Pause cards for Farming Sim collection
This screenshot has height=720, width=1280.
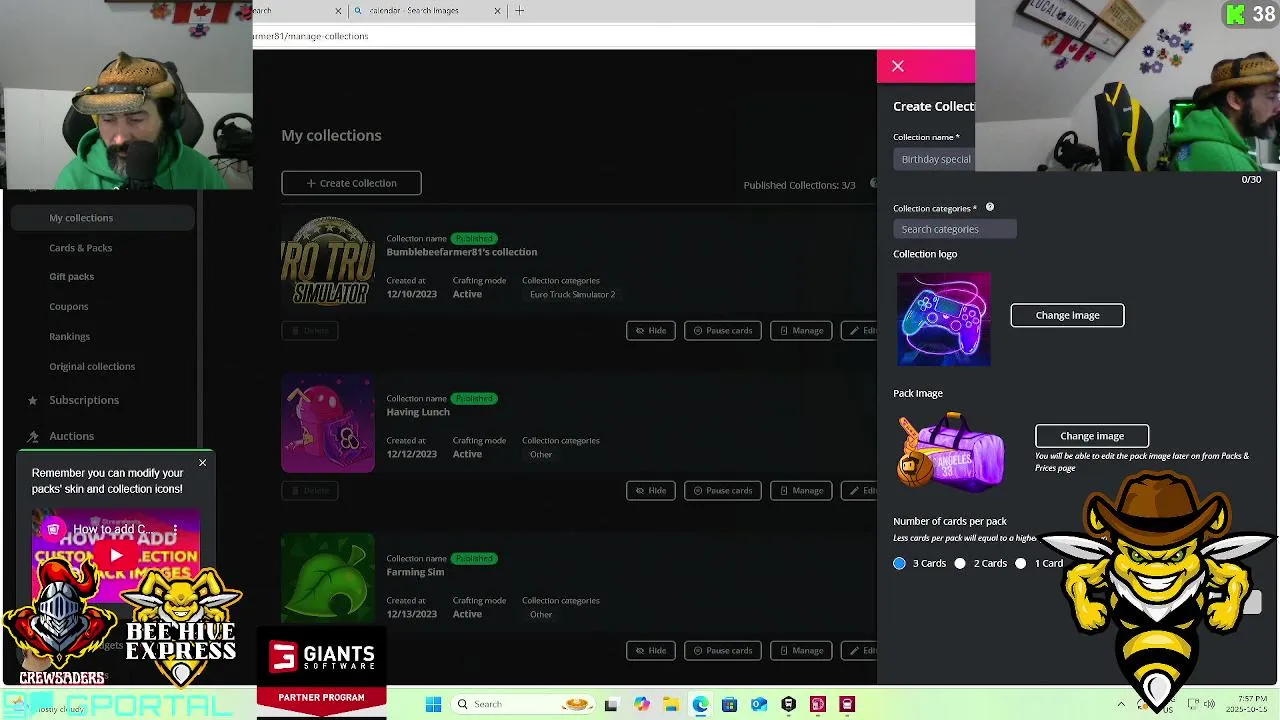coord(722,651)
